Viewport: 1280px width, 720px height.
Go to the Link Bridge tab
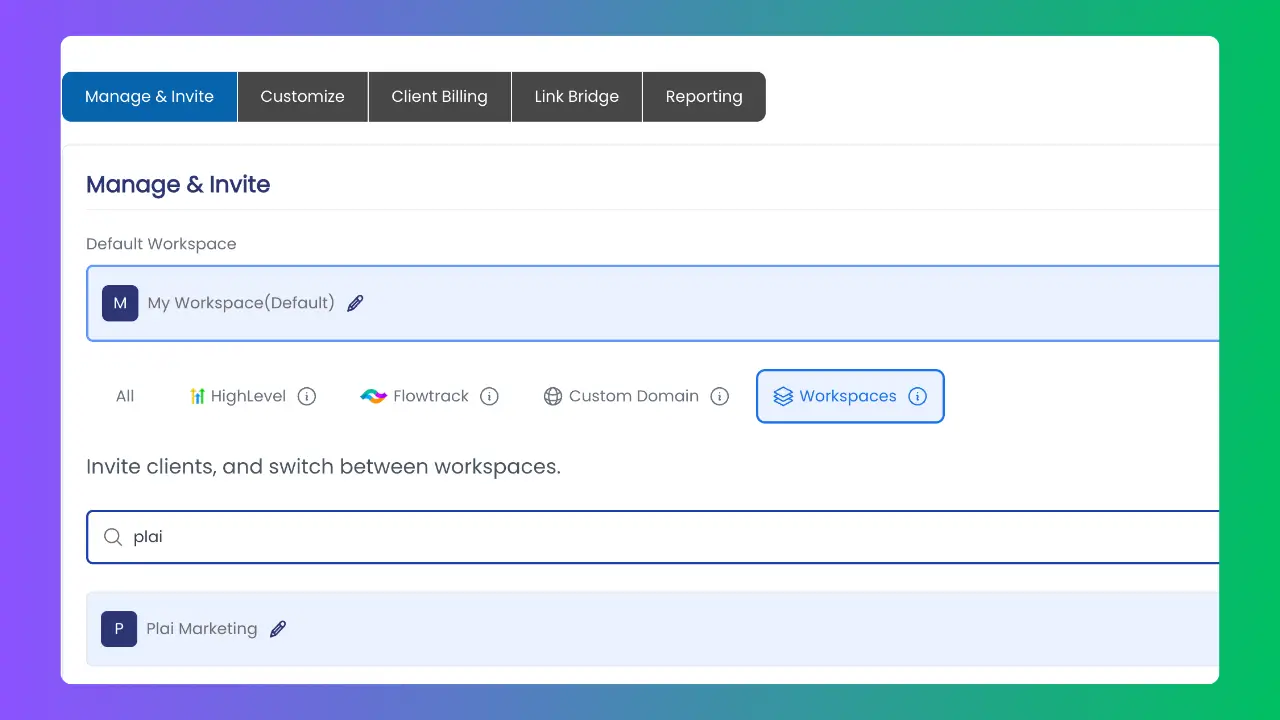(x=577, y=97)
